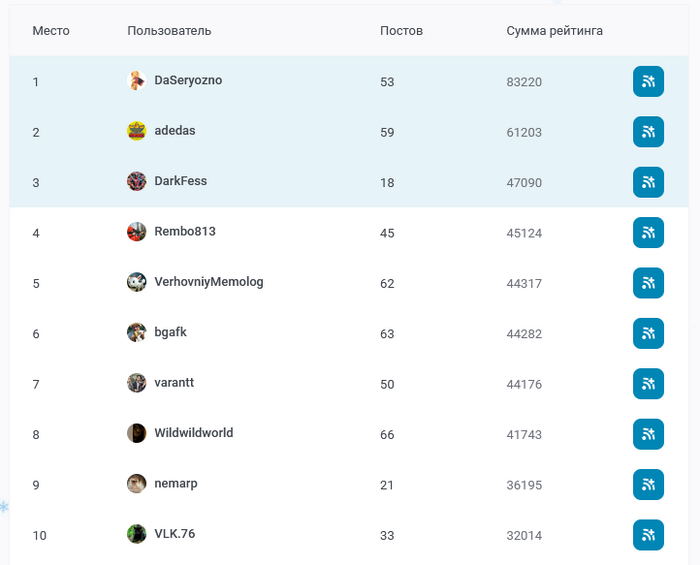Click post count 45 for Rembo813
The height and width of the screenshot is (565, 700).
tap(387, 233)
